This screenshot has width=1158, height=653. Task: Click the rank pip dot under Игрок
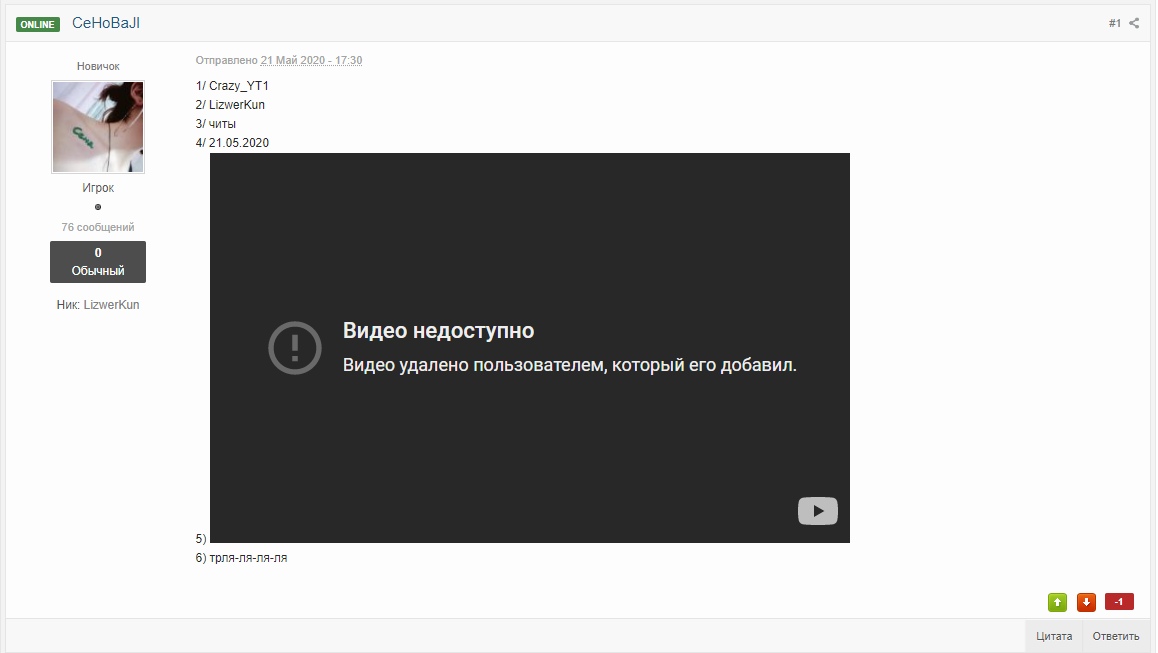tap(98, 207)
